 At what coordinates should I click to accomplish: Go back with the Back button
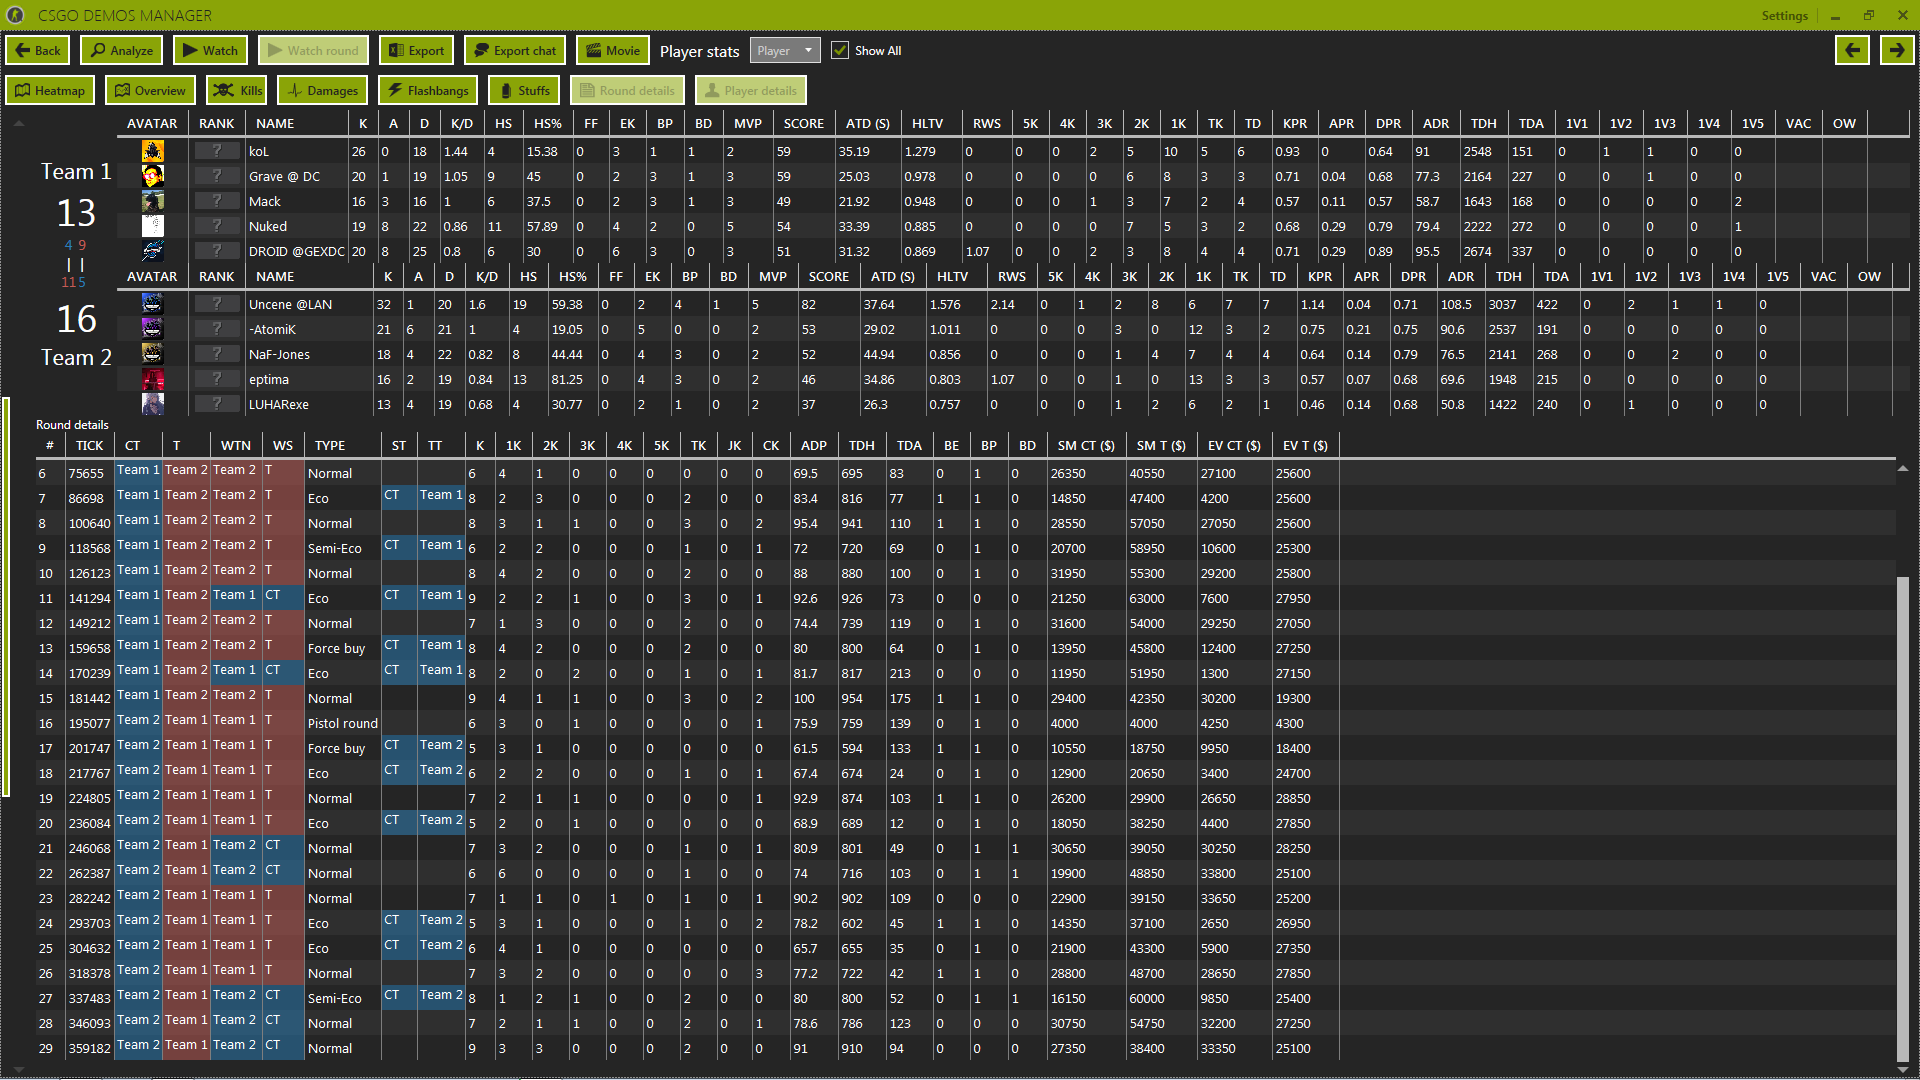38,51
